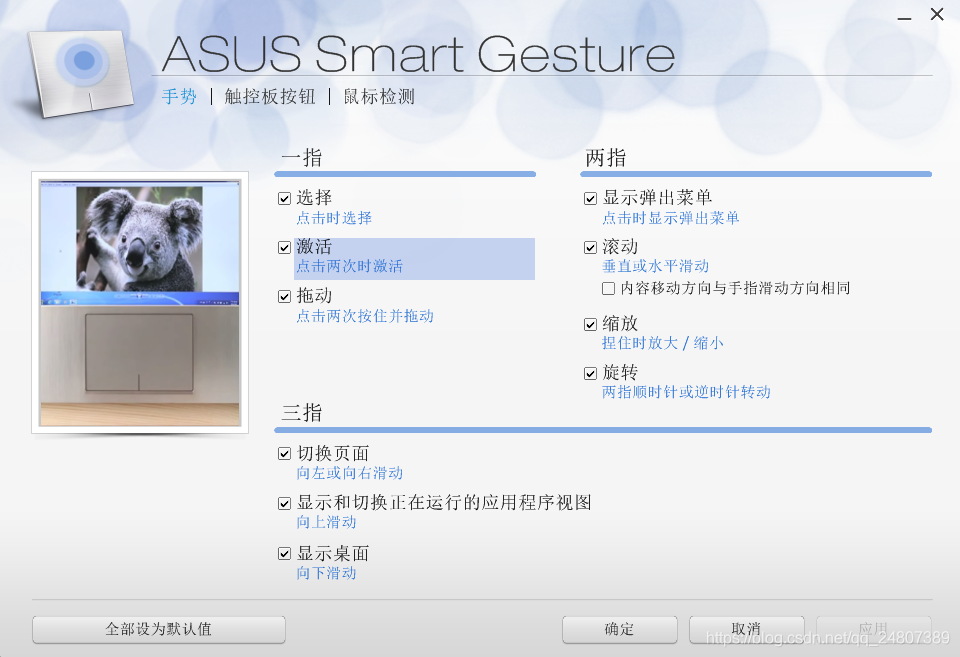Click the 取消 button
This screenshot has height=657, width=960.
click(x=746, y=629)
